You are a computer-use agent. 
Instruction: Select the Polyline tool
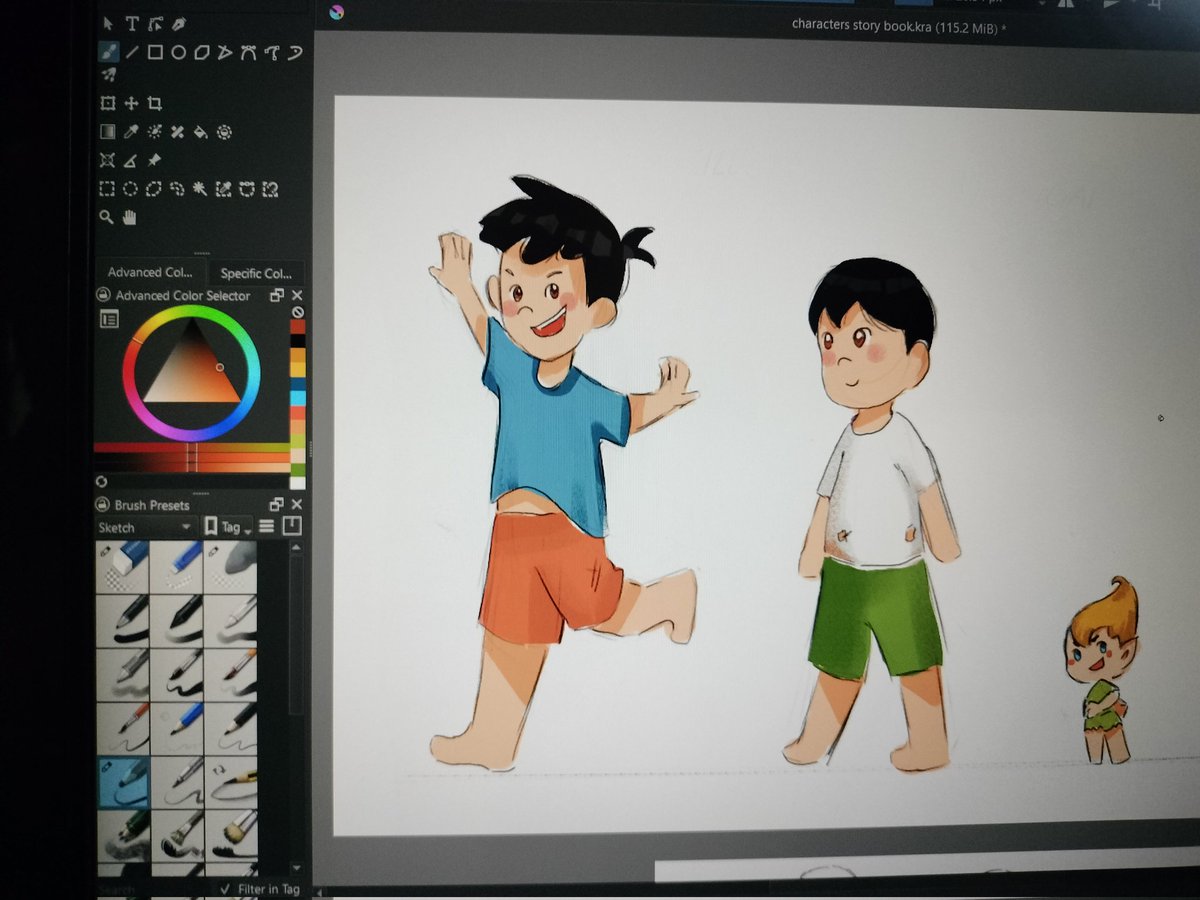click(224, 52)
